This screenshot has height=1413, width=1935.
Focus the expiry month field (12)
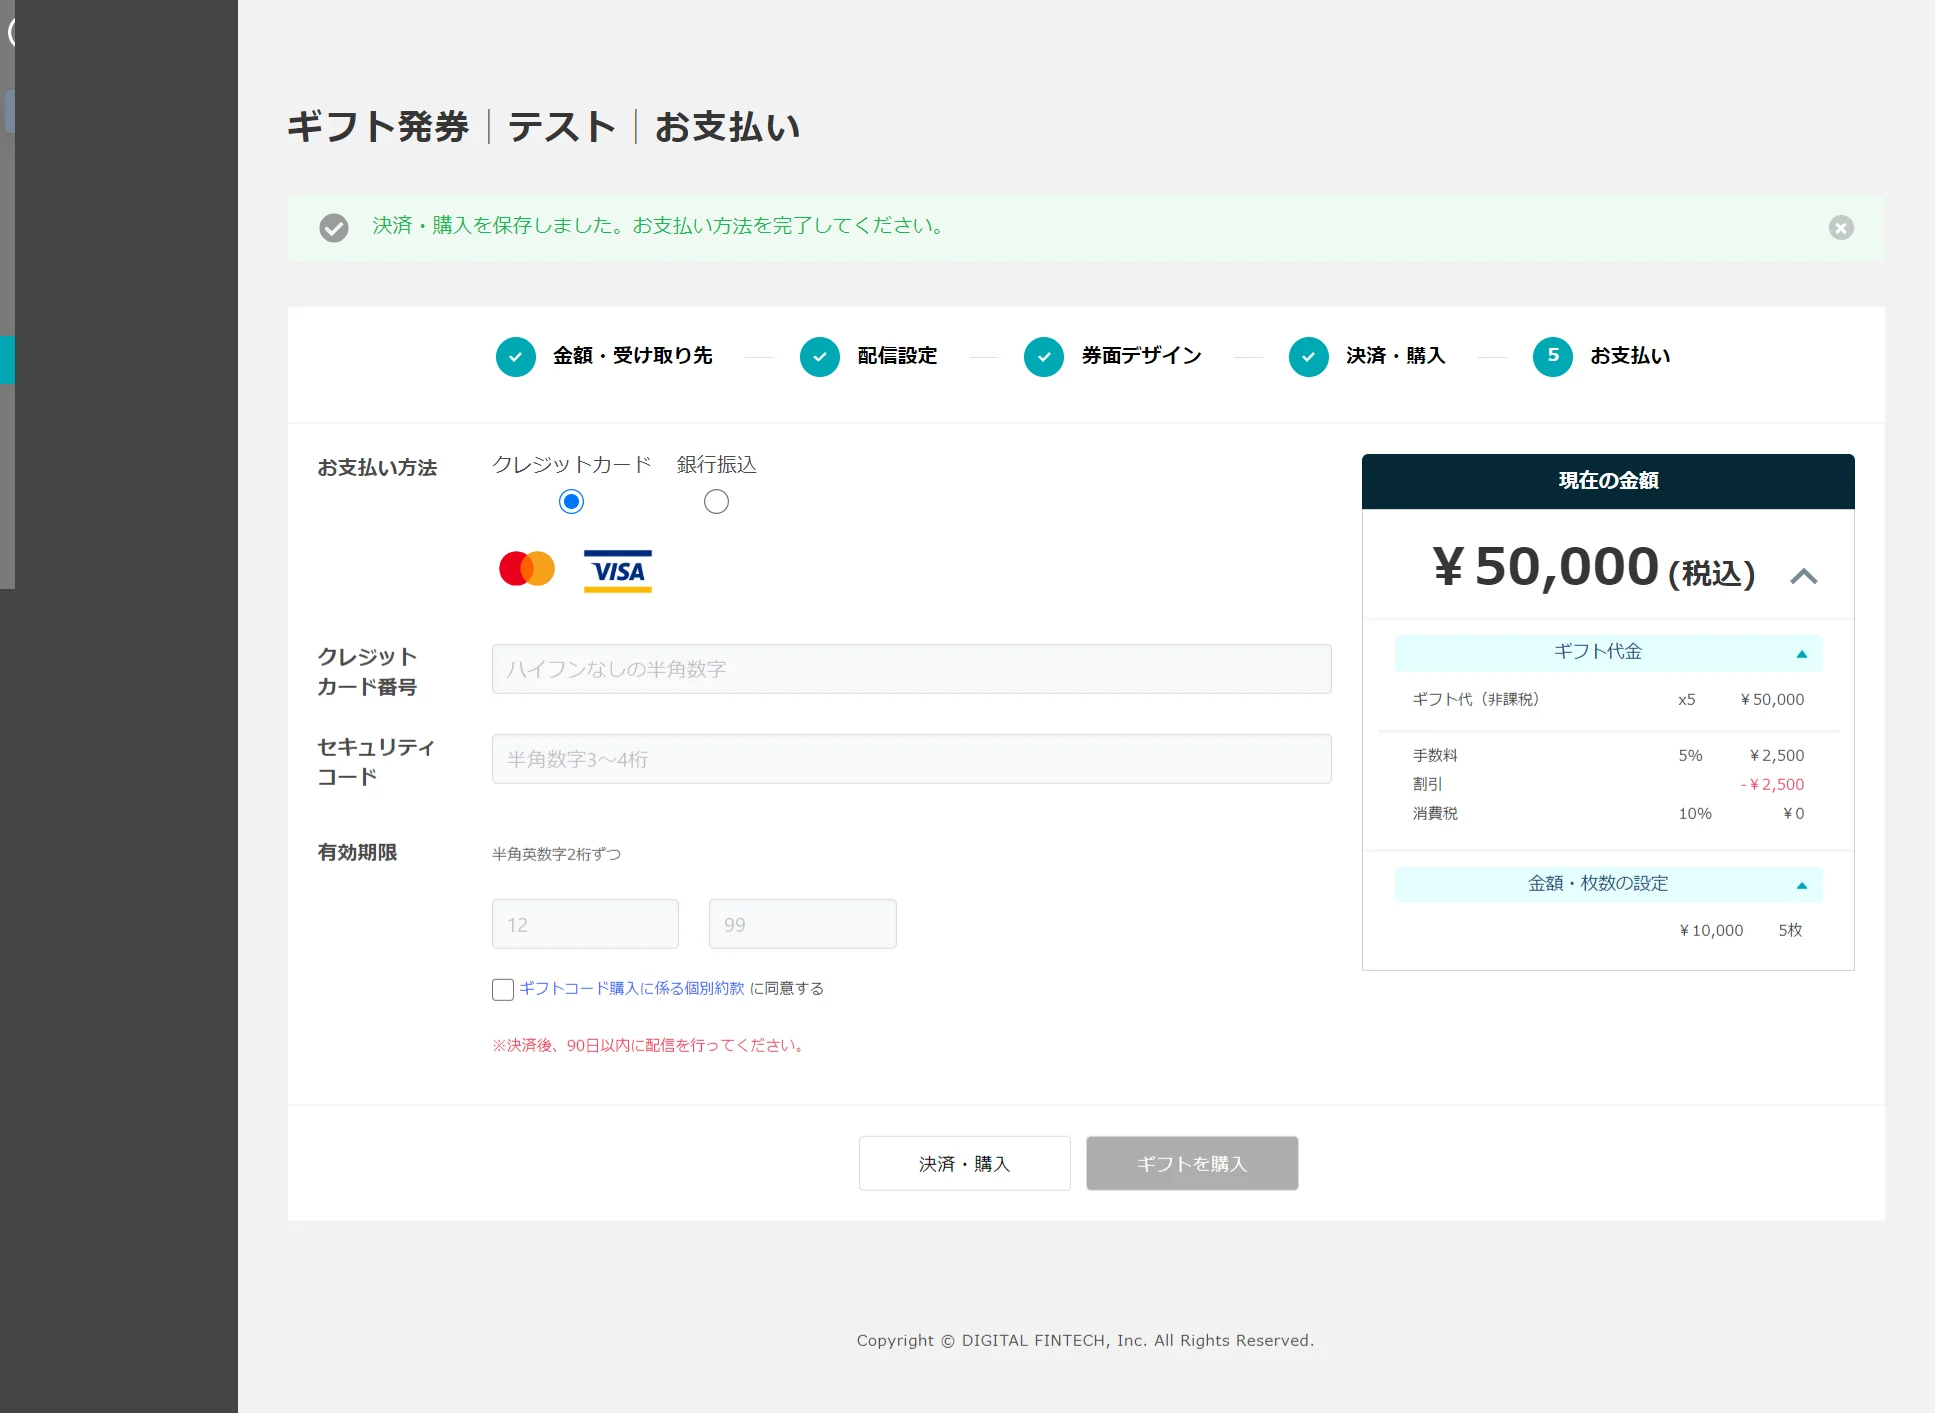[x=585, y=924]
